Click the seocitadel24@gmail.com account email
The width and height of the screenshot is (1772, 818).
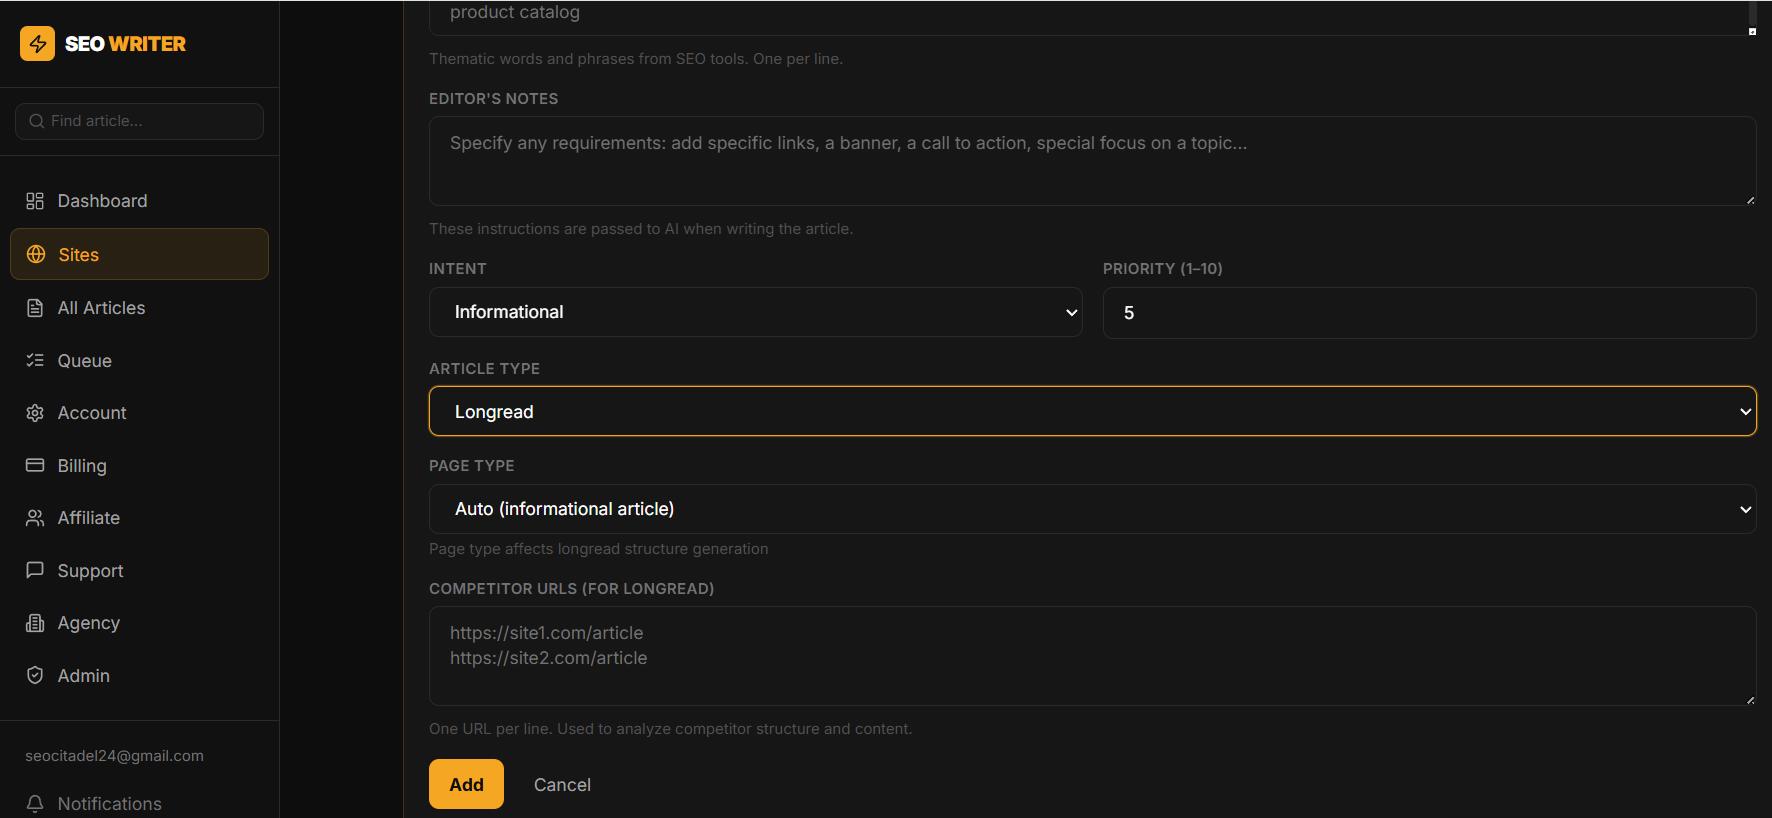coord(114,756)
